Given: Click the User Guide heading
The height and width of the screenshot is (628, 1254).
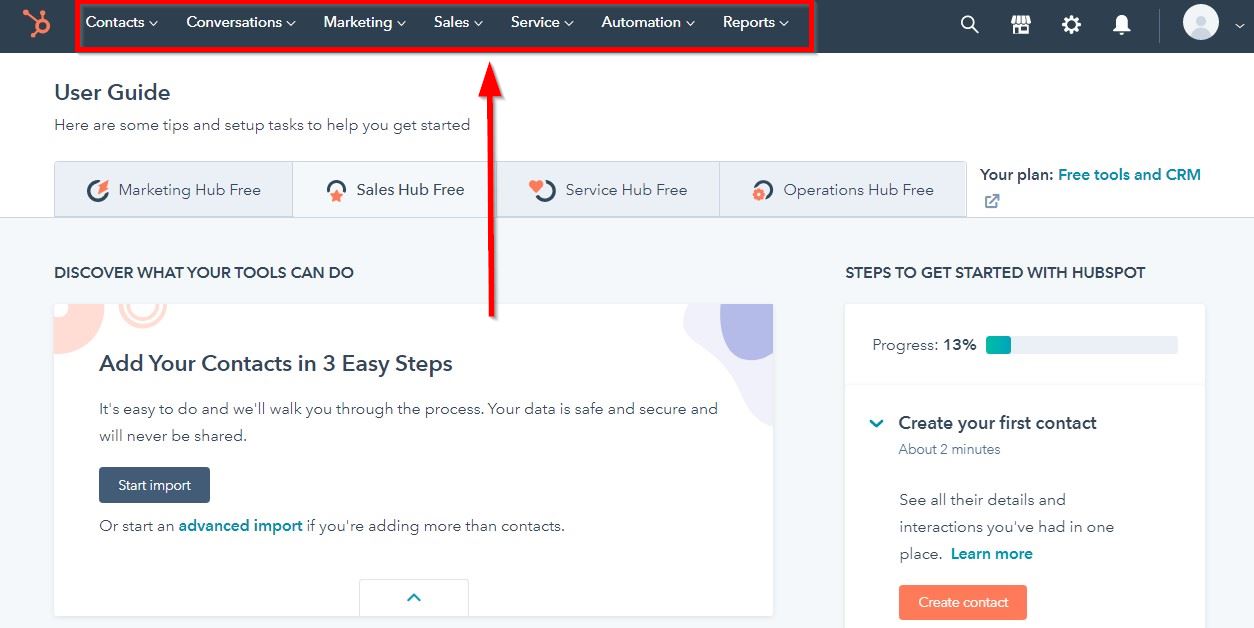Looking at the screenshot, I should pos(112,93).
